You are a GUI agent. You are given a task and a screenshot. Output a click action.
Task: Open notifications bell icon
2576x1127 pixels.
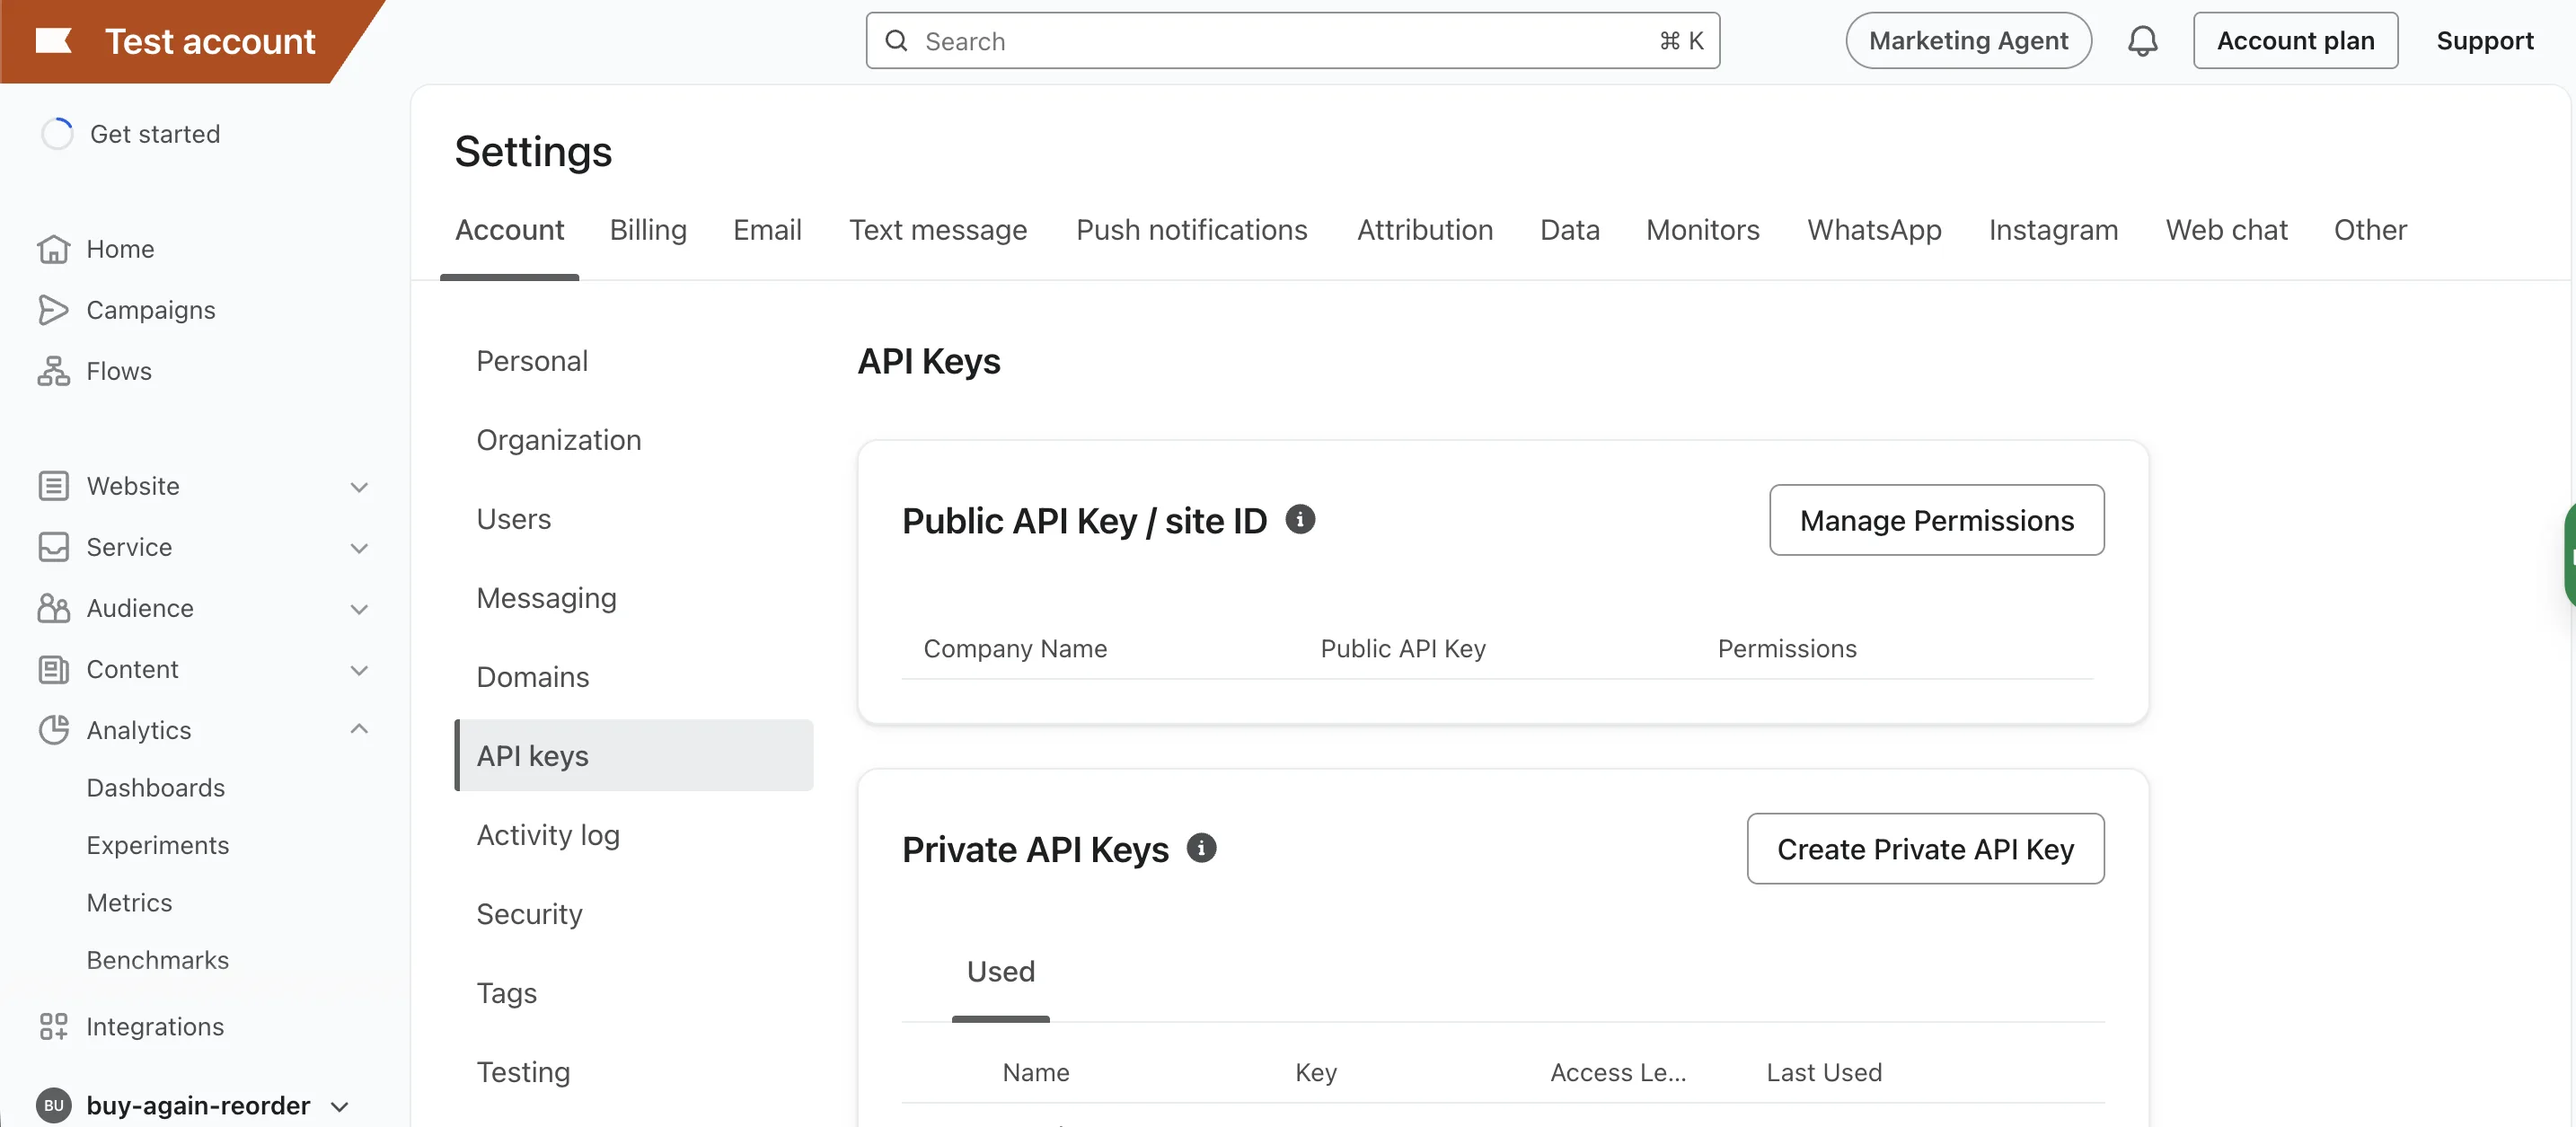[2142, 41]
